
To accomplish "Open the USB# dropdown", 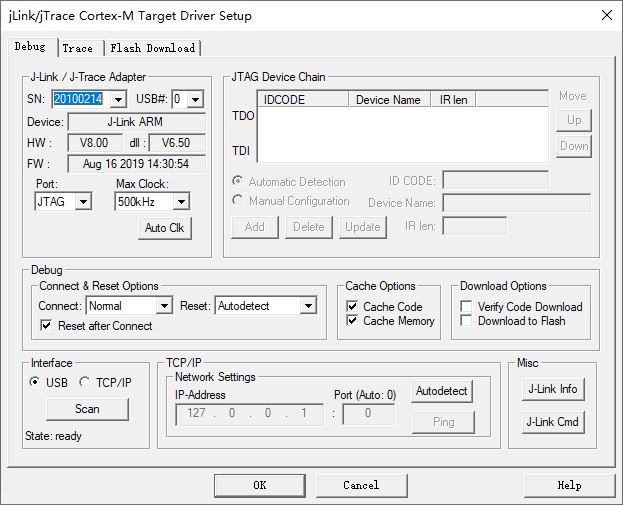I will click(x=195, y=99).
